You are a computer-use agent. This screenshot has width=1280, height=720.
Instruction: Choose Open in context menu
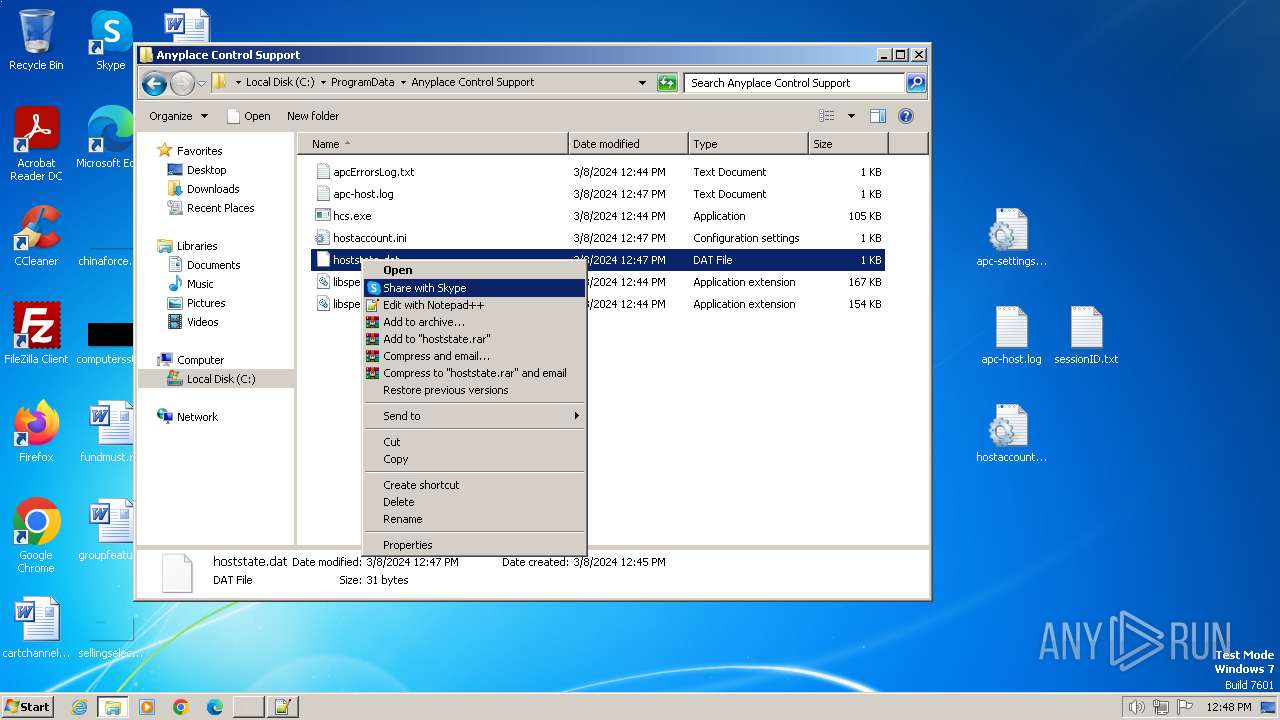point(474,270)
